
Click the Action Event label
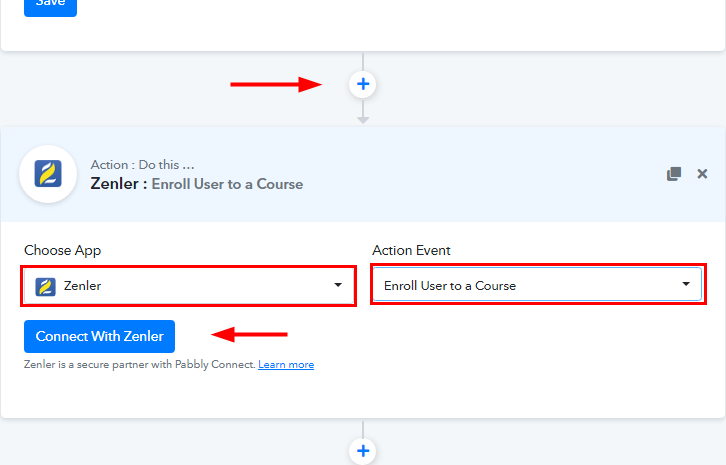(411, 250)
